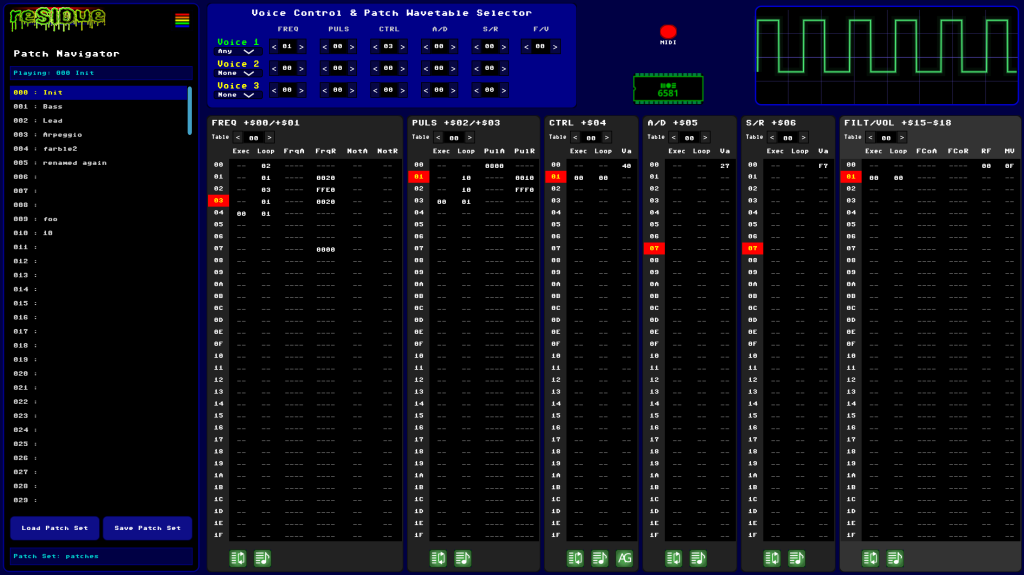
Task: Click the MV value '0F' in FILT/VOL table
Action: pyautogui.click(x=1010, y=166)
